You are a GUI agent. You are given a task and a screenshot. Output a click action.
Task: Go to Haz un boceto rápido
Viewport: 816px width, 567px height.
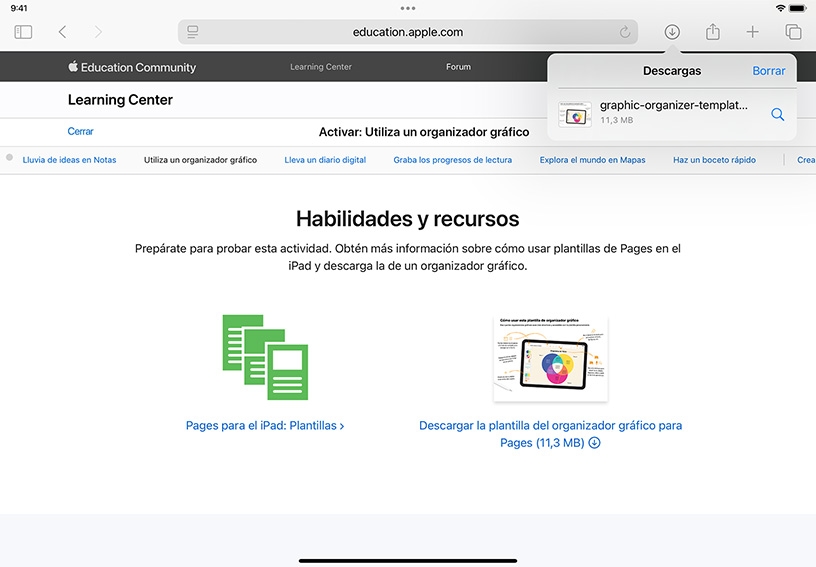click(x=715, y=160)
